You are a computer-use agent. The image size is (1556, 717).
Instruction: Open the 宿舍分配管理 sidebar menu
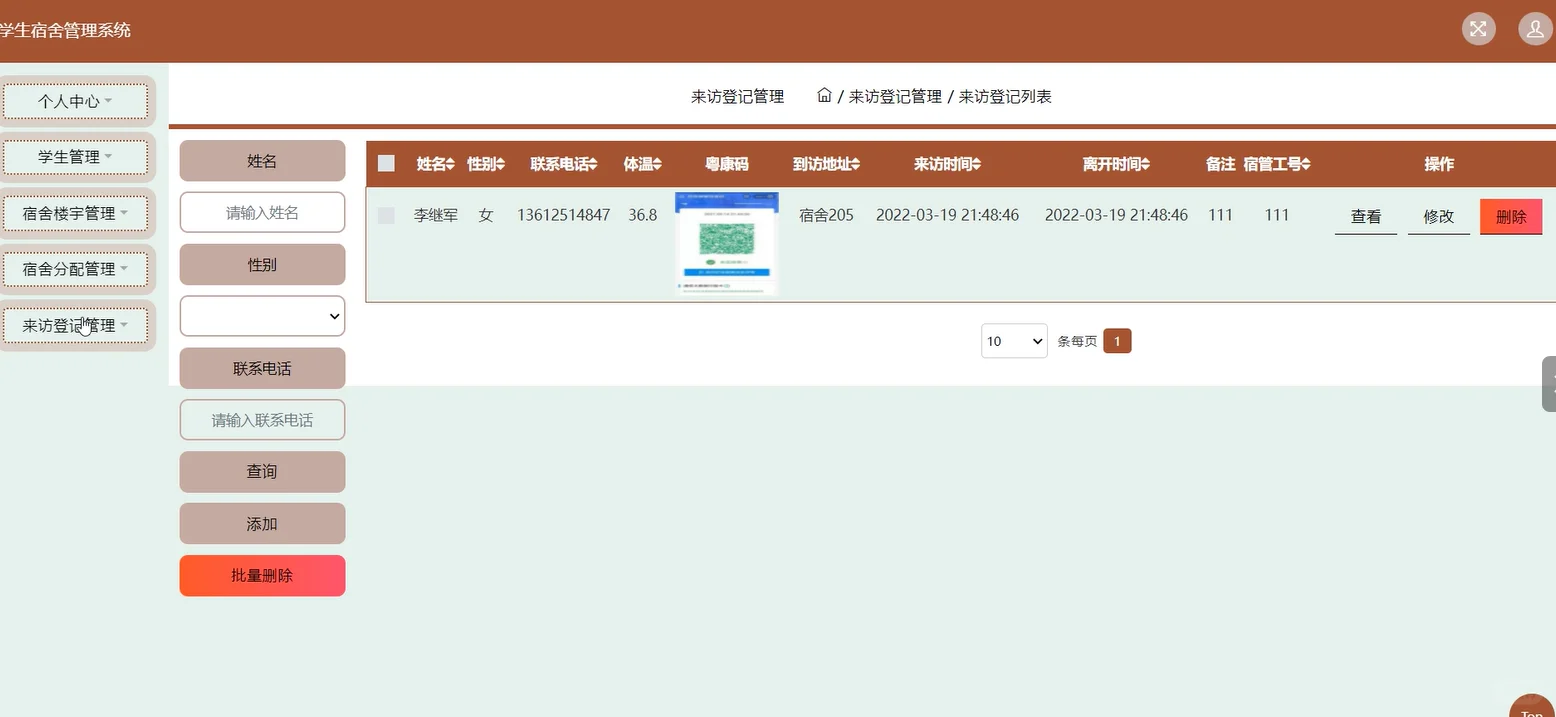click(x=75, y=269)
